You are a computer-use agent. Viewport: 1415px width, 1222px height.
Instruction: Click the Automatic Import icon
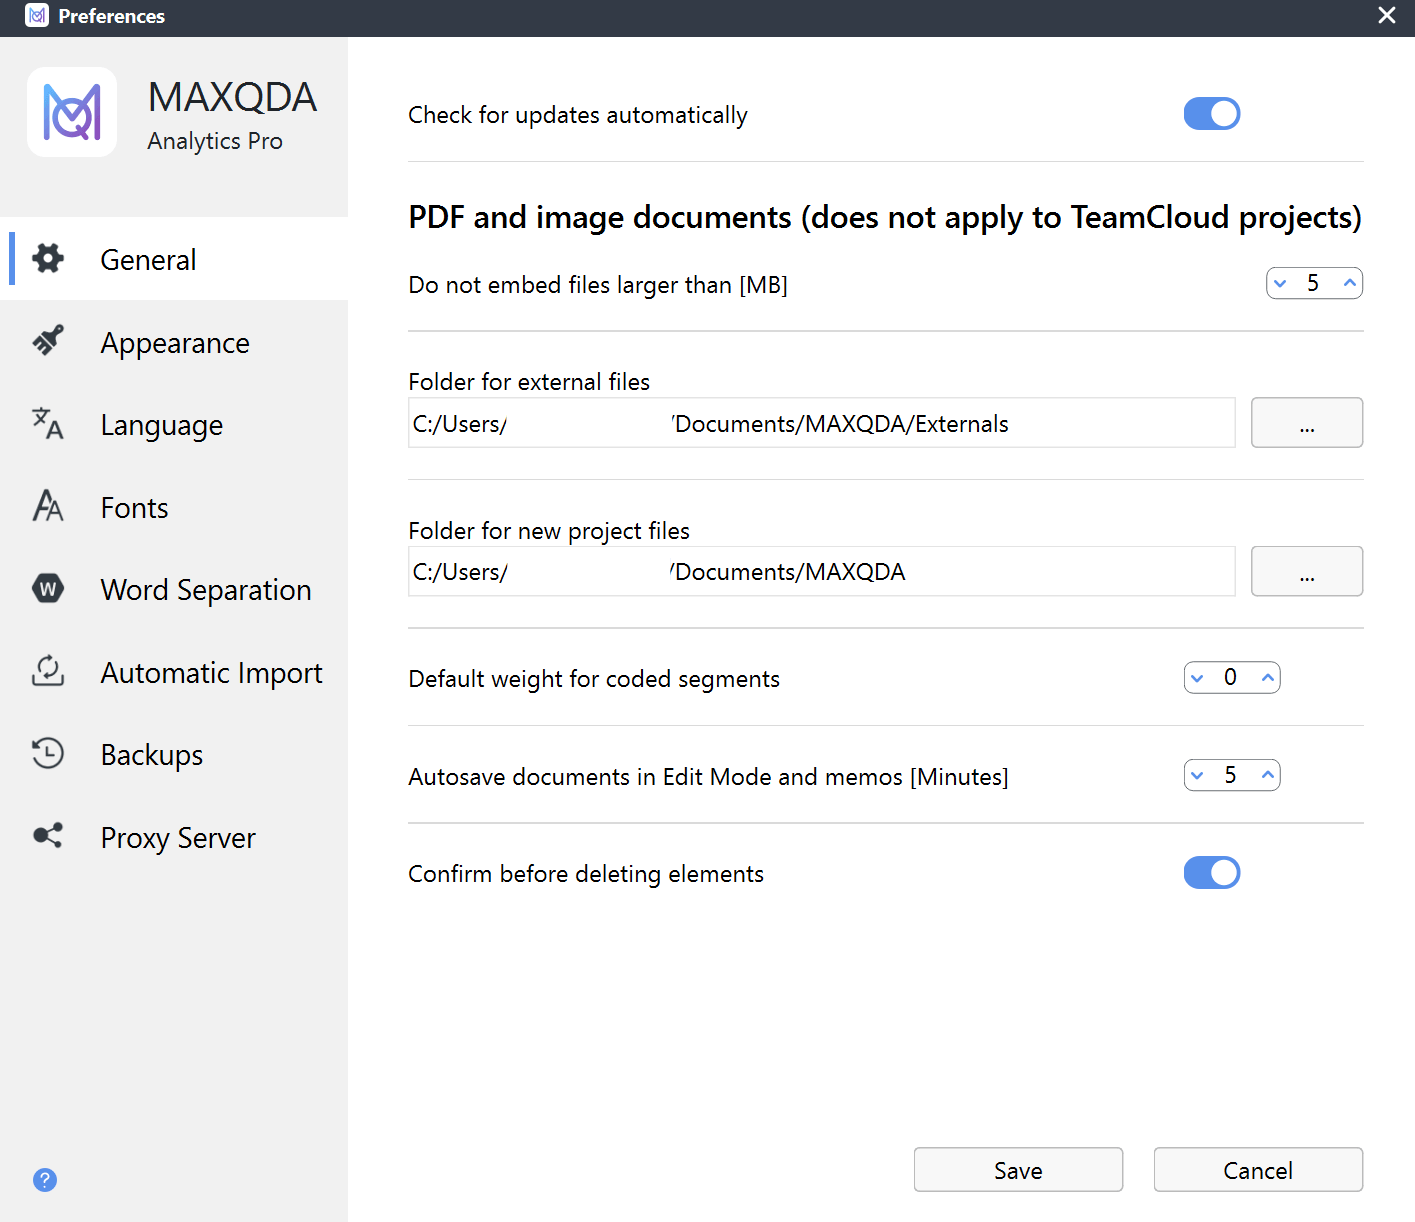point(47,672)
